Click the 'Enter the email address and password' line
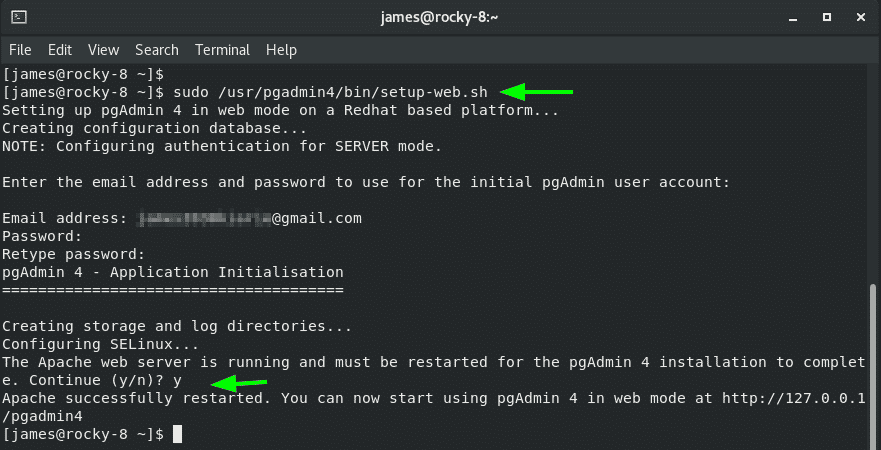 pos(366,182)
